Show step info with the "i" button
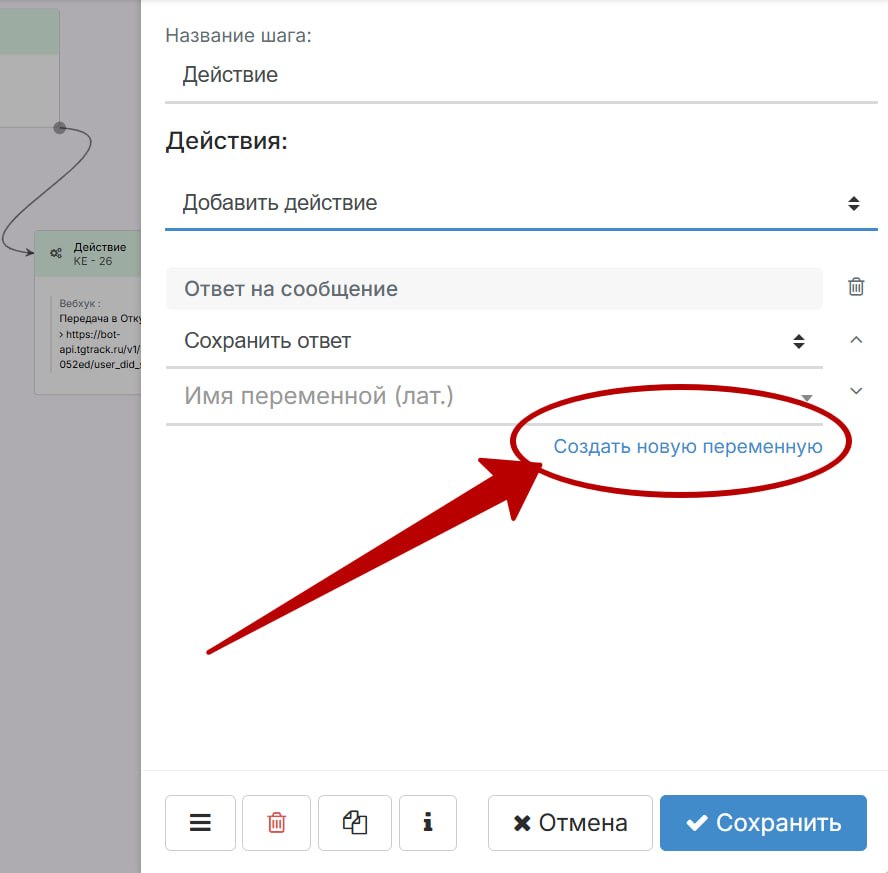 click(428, 823)
